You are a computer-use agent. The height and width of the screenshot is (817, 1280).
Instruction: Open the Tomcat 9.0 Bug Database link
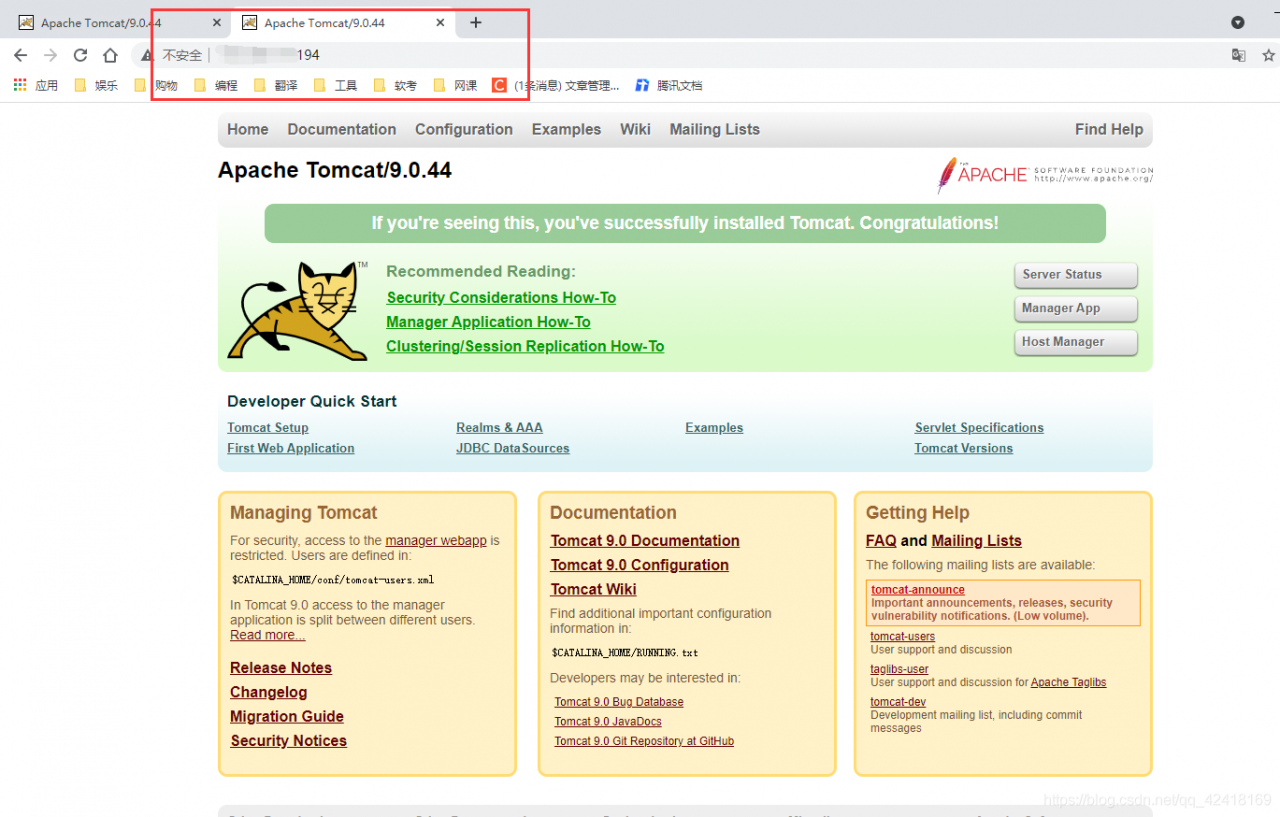pyautogui.click(x=619, y=702)
